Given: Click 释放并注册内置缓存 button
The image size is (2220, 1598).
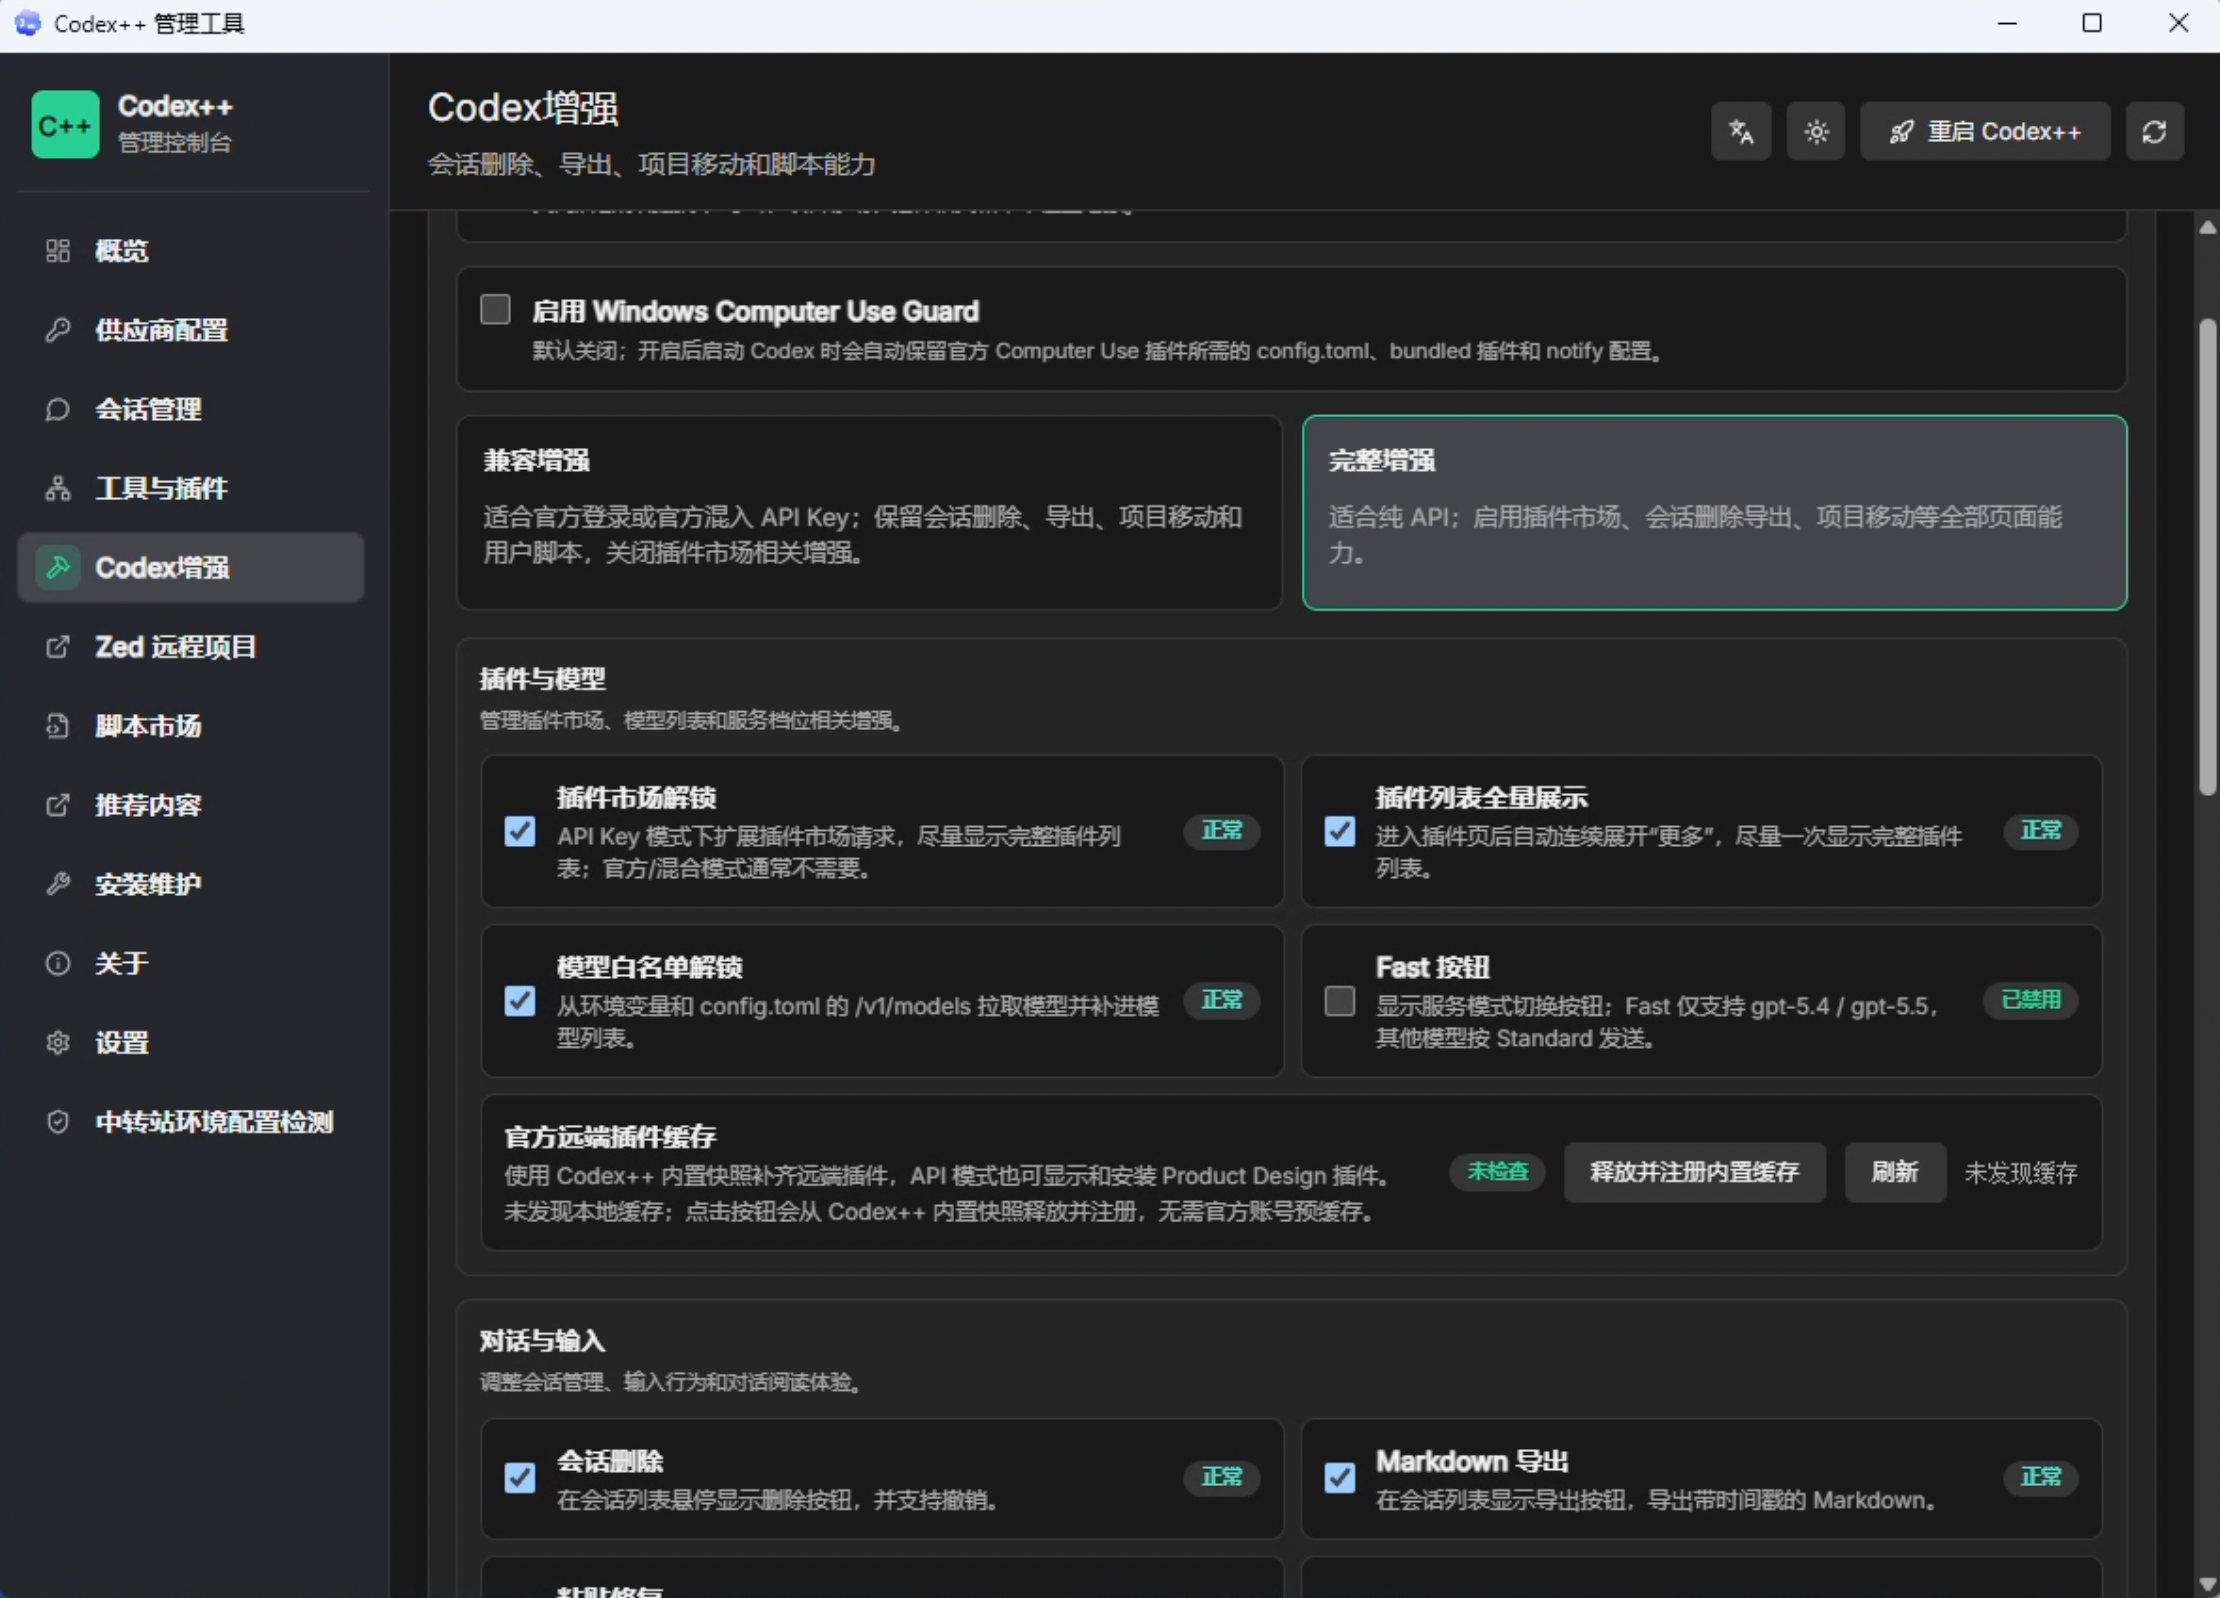Looking at the screenshot, I should point(1694,1172).
